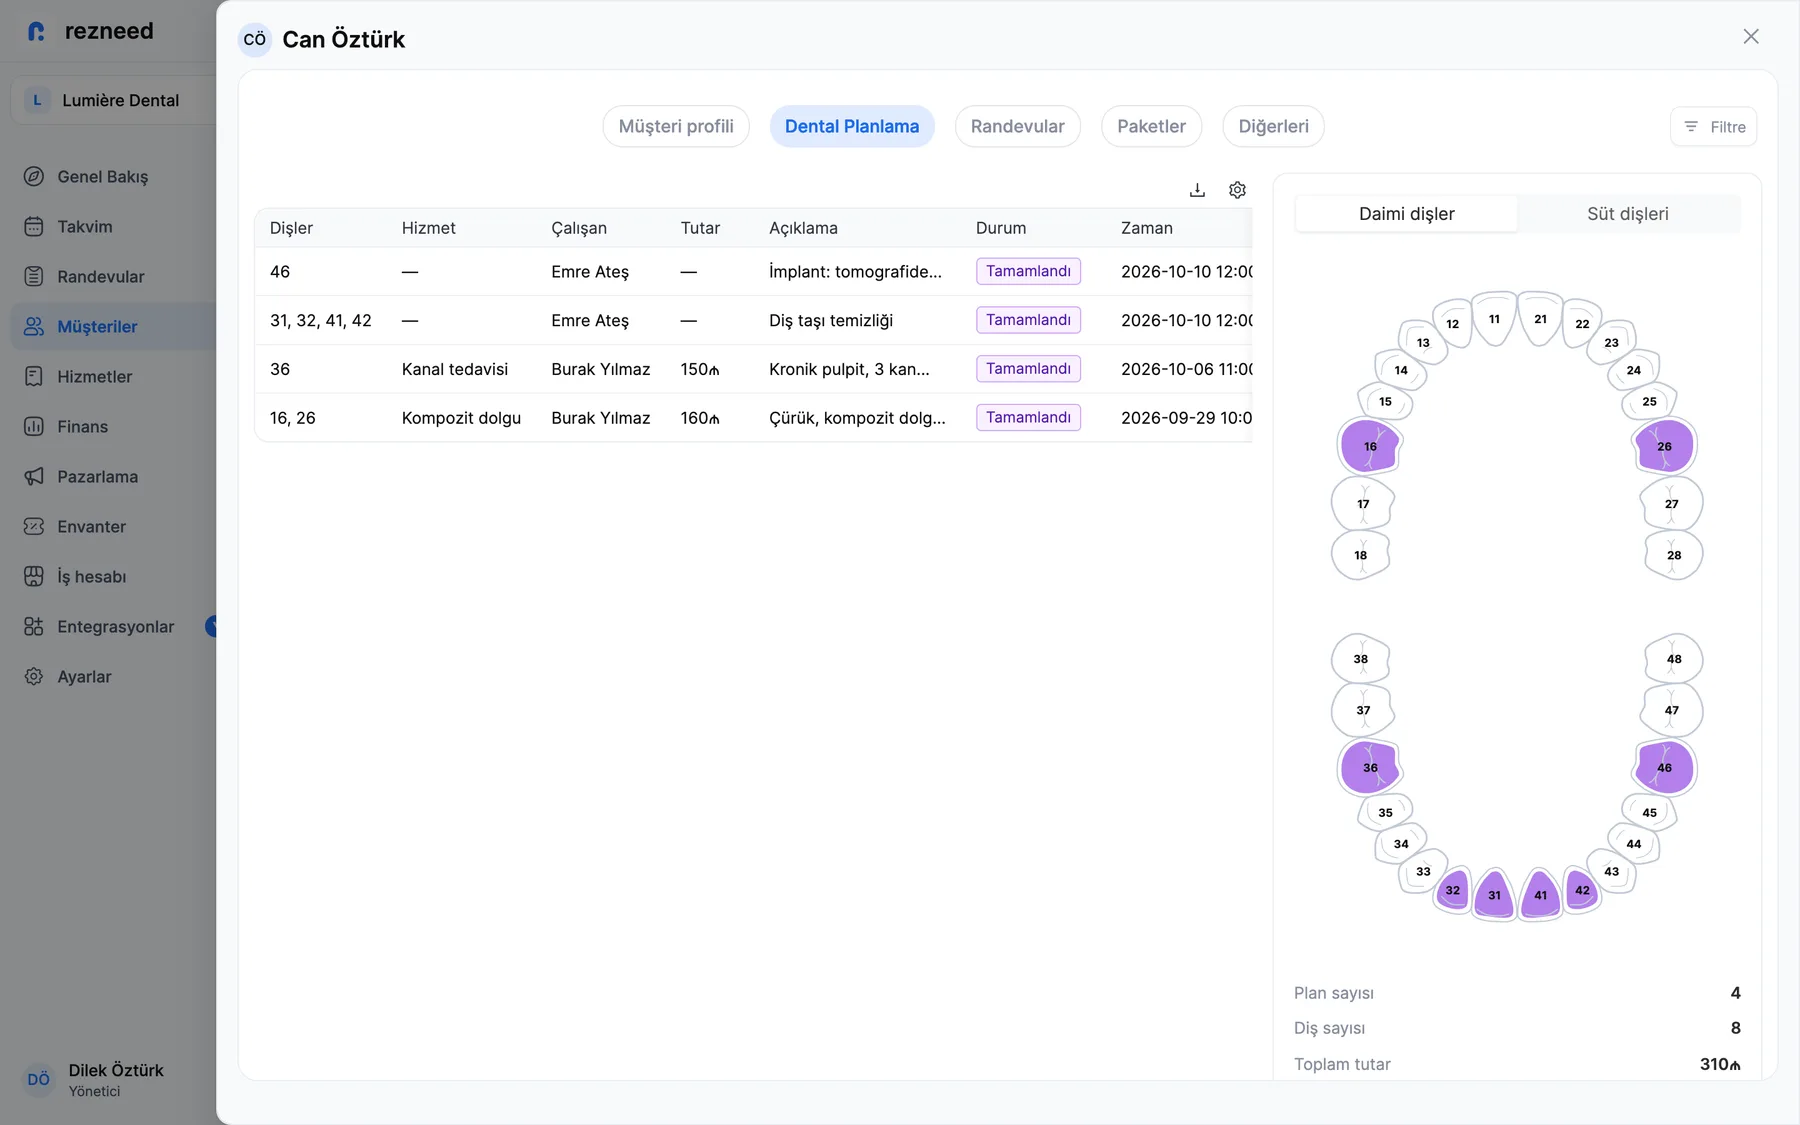Open Envanter section
This screenshot has height=1125, width=1800.
[x=91, y=527]
